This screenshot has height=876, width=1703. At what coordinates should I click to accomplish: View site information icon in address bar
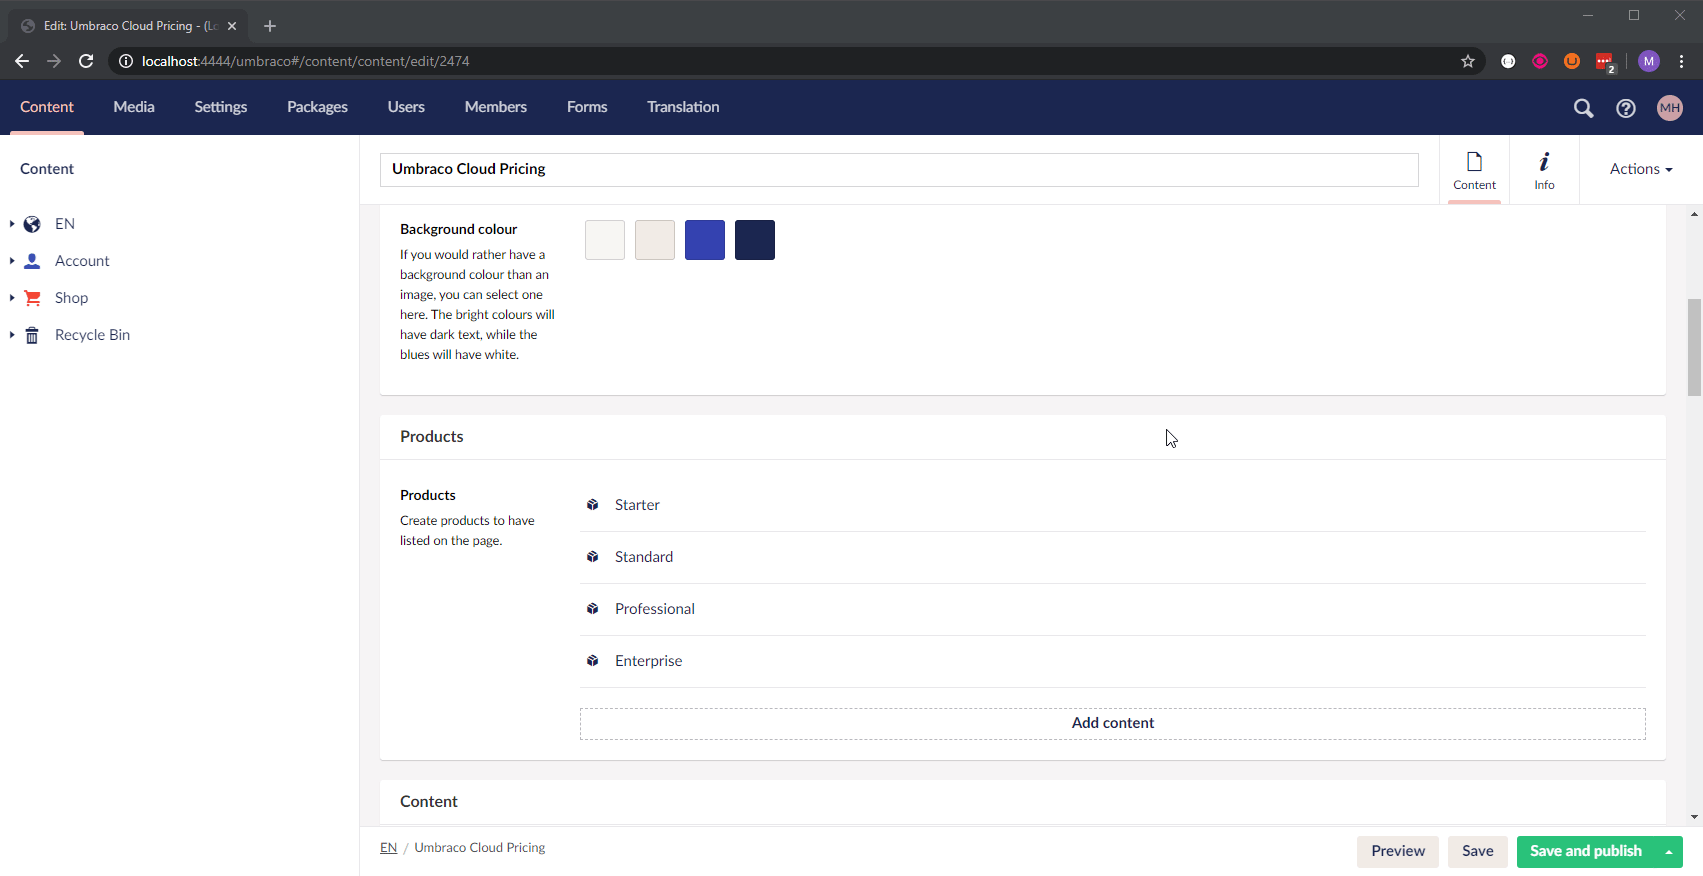point(126,61)
